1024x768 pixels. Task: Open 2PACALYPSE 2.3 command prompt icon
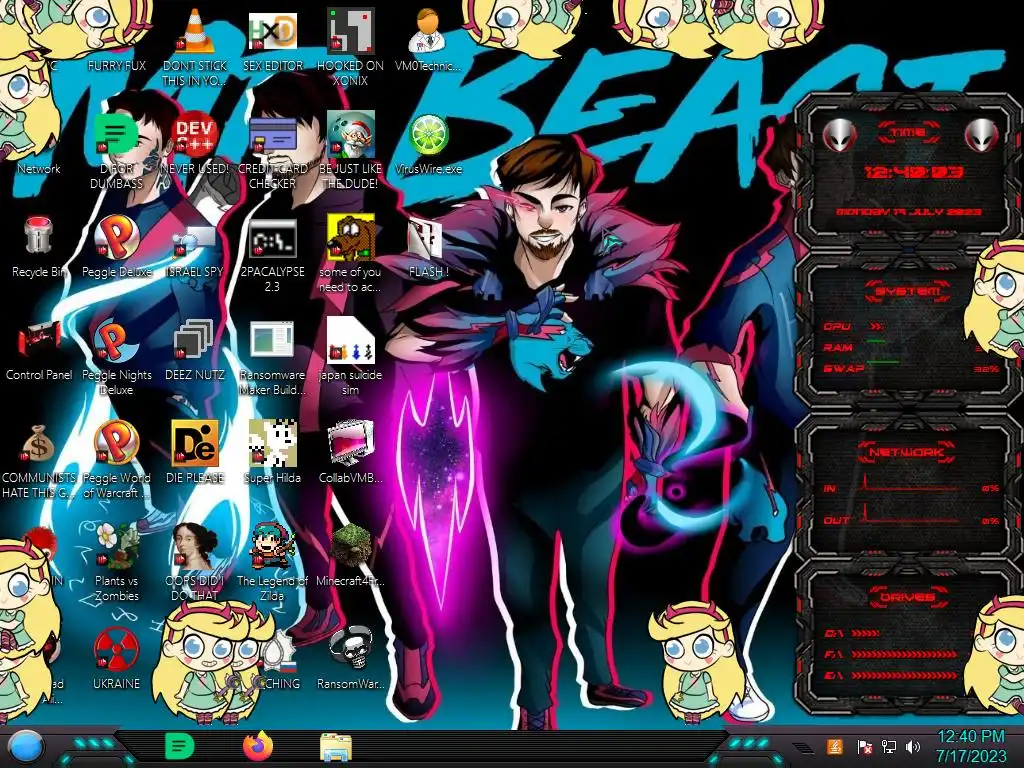pyautogui.click(x=272, y=238)
